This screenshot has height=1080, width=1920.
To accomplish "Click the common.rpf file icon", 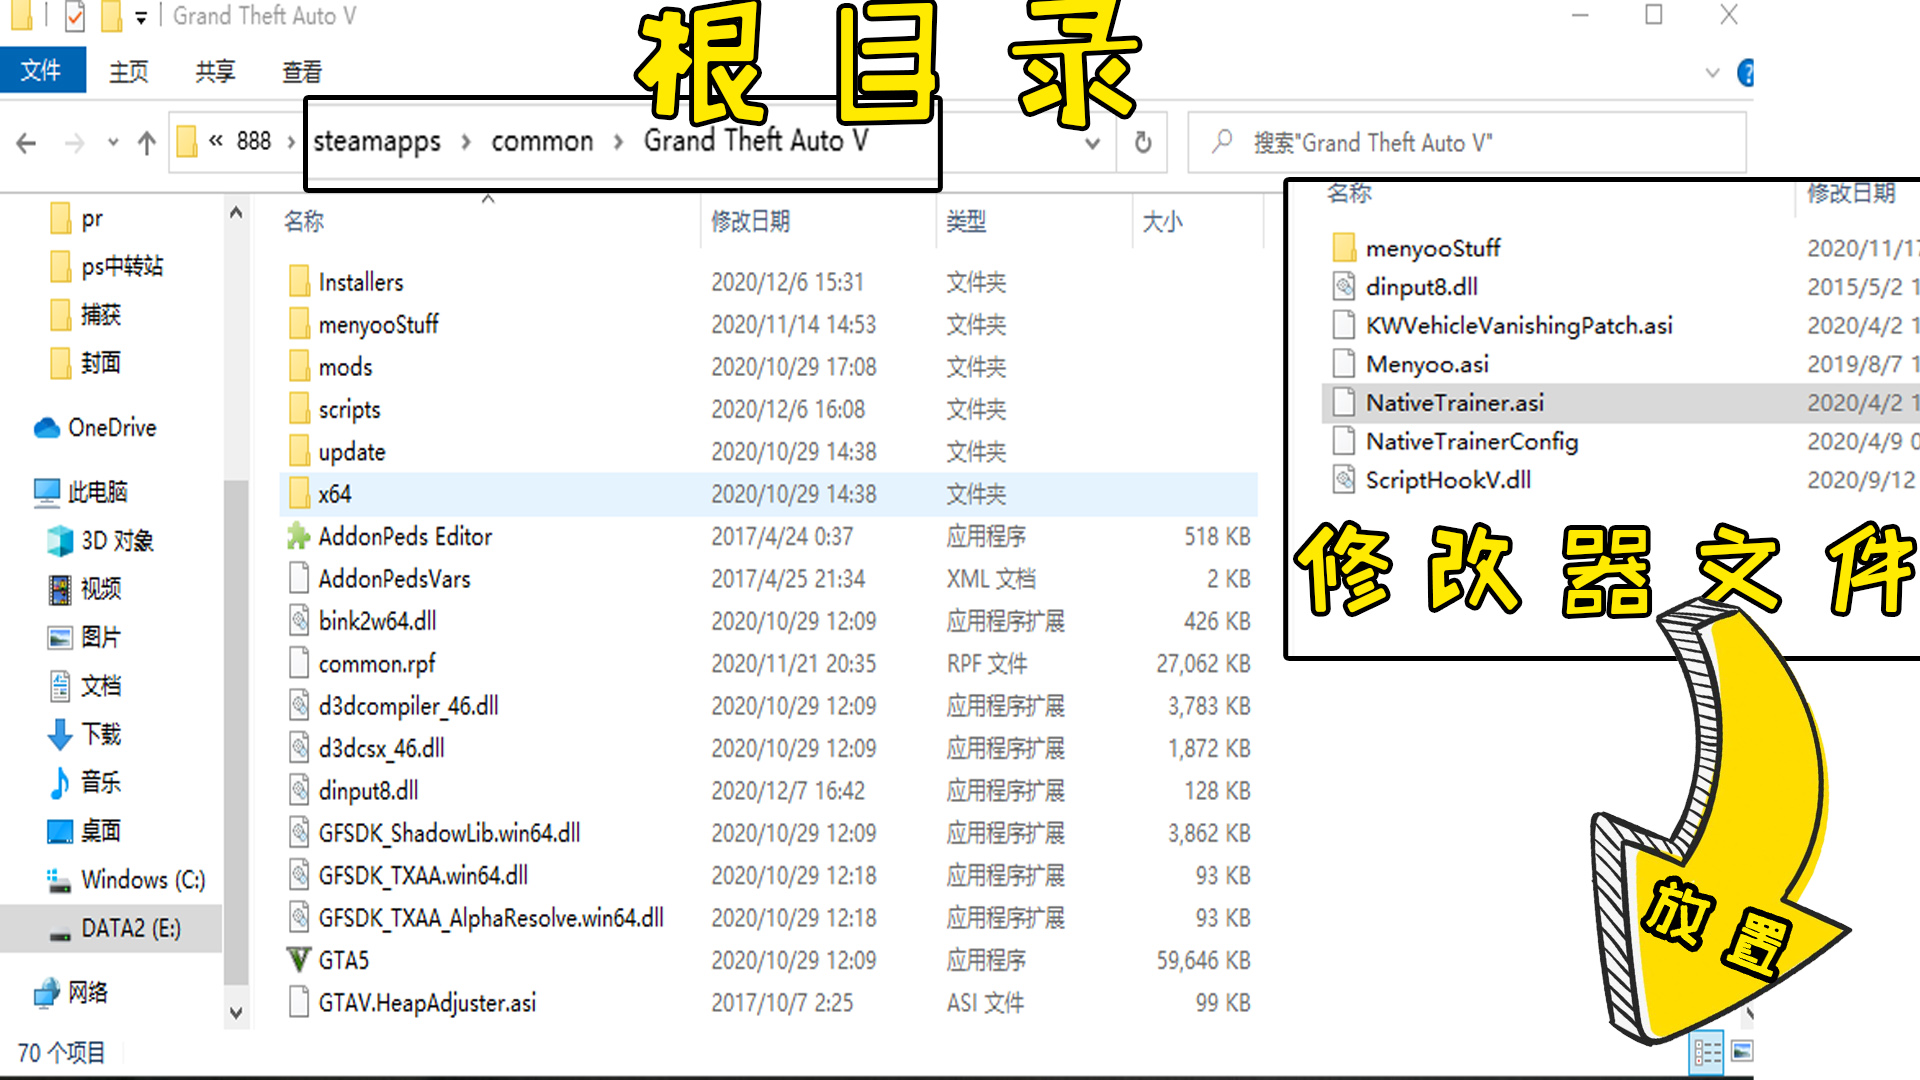I will point(299,663).
